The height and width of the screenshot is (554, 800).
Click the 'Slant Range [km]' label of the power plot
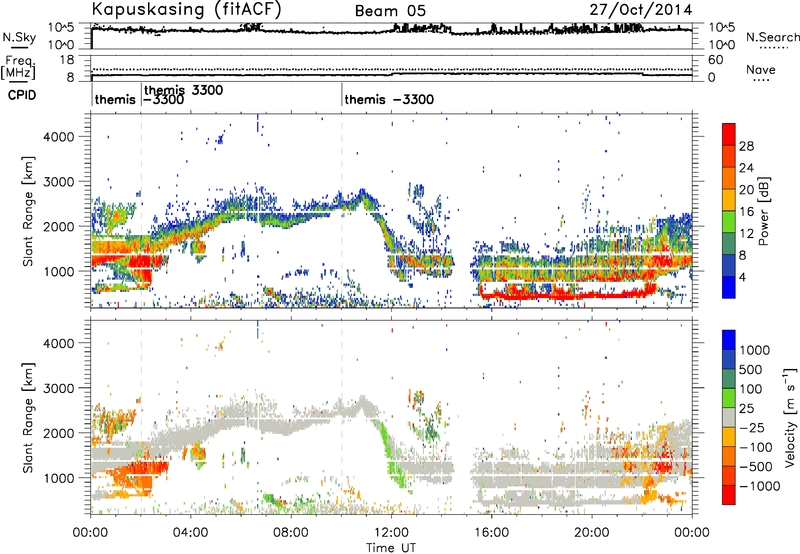pyautogui.click(x=28, y=211)
